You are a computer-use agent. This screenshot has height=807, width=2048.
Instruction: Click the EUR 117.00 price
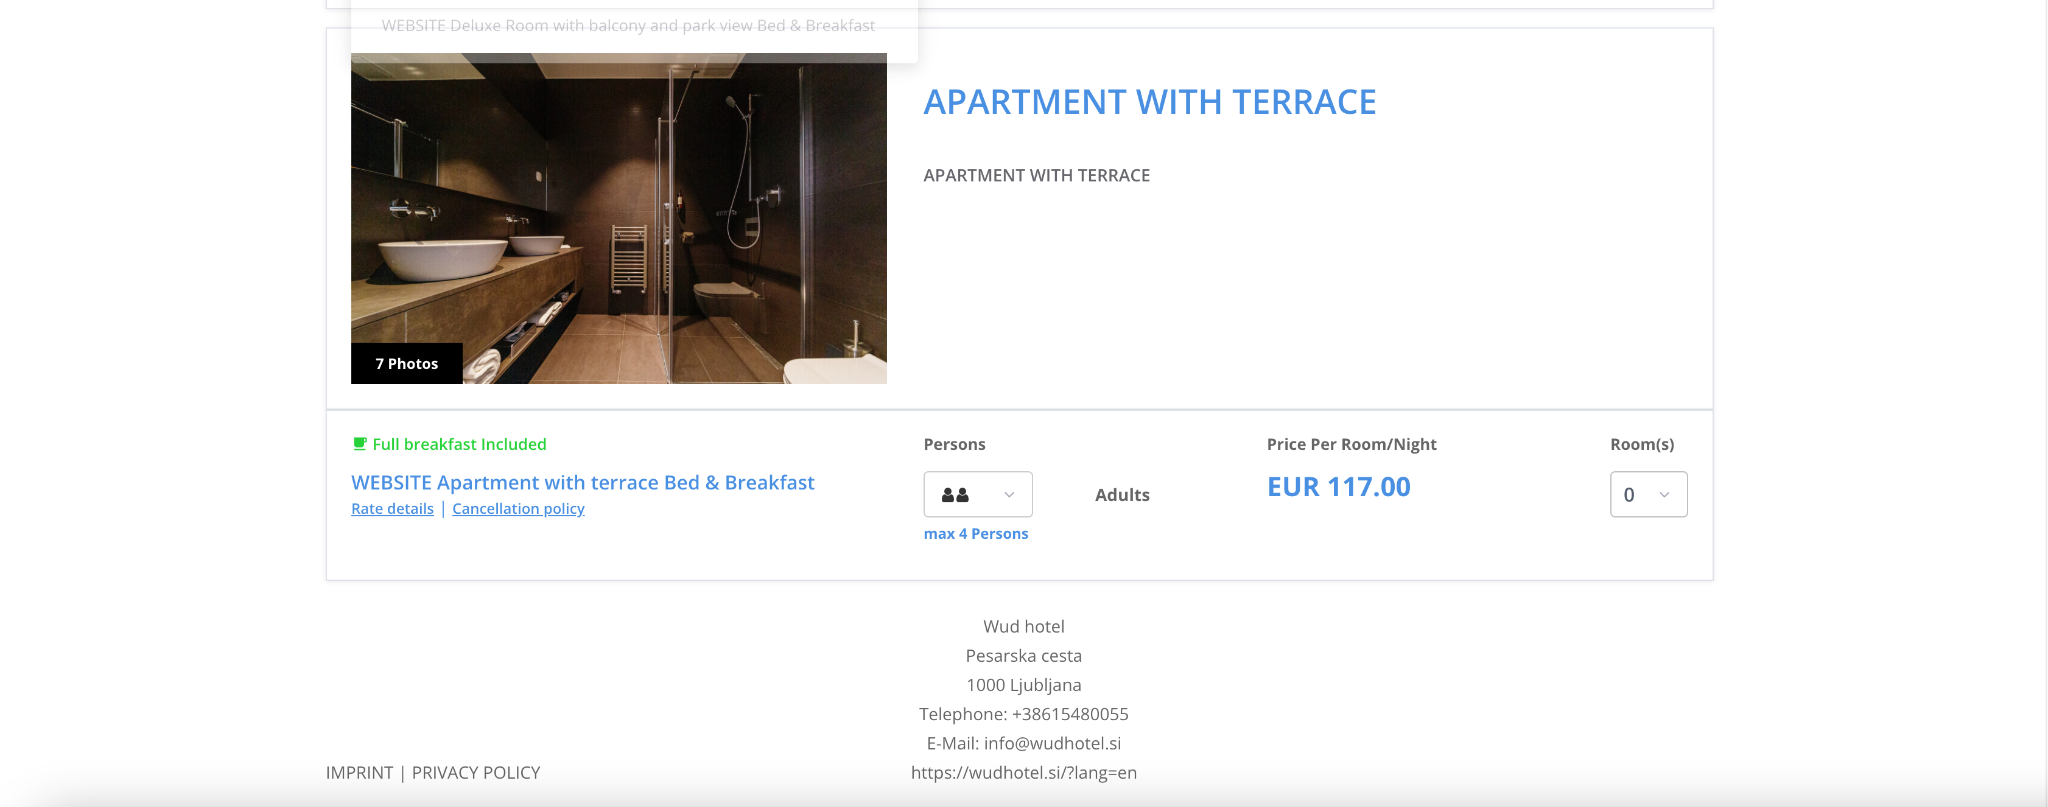coord(1338,487)
